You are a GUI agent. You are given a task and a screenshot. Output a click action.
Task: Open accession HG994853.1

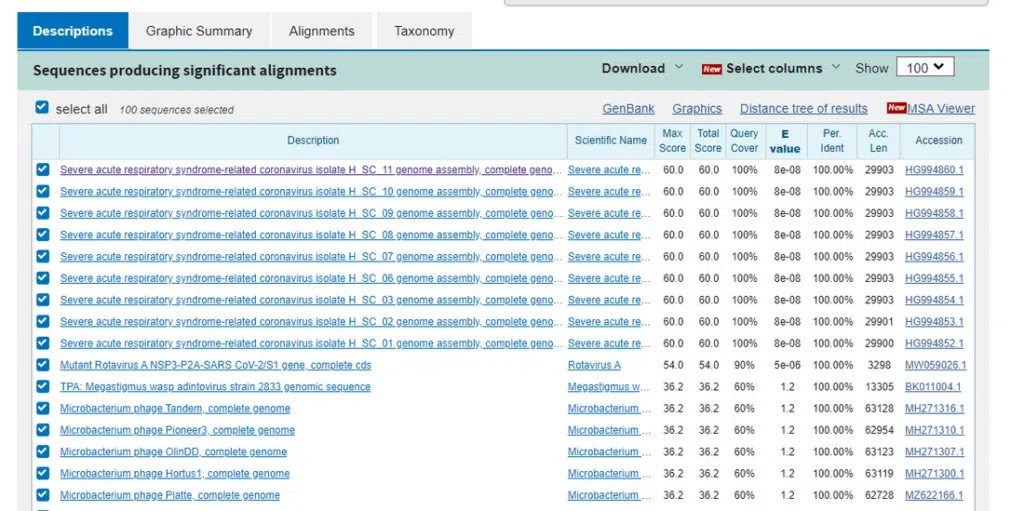pyautogui.click(x=934, y=321)
